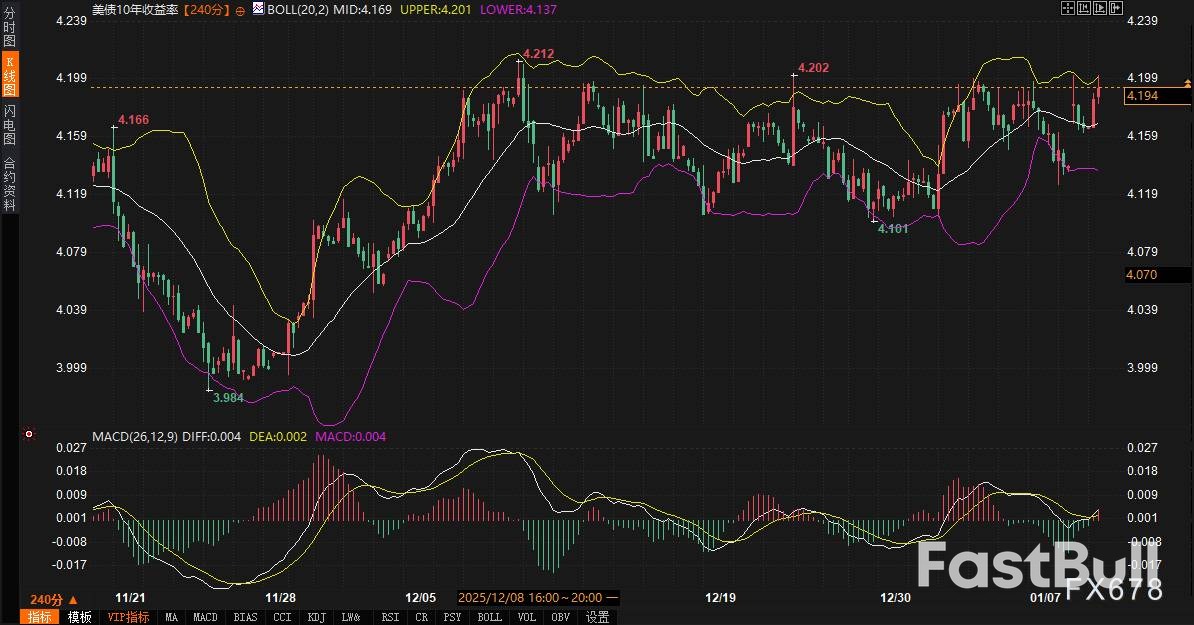Select the K线图 sidebar tab
1194x625 pixels.
point(9,77)
